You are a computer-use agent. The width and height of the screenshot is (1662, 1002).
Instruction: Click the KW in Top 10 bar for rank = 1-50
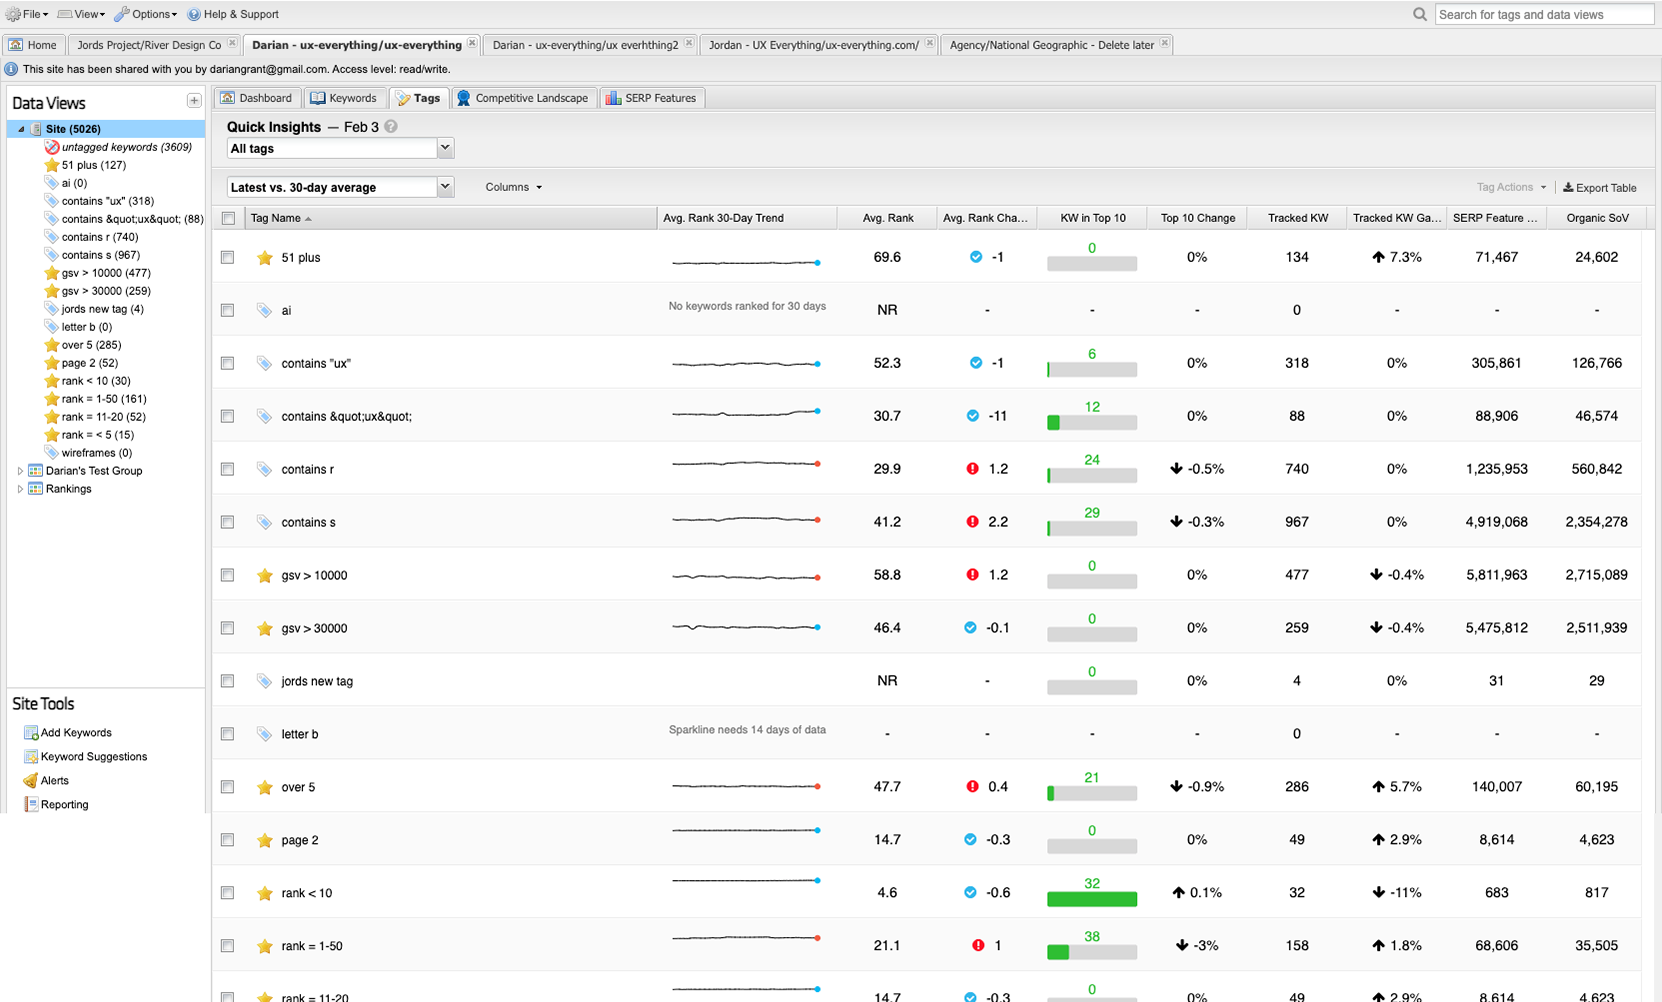pyautogui.click(x=1092, y=952)
